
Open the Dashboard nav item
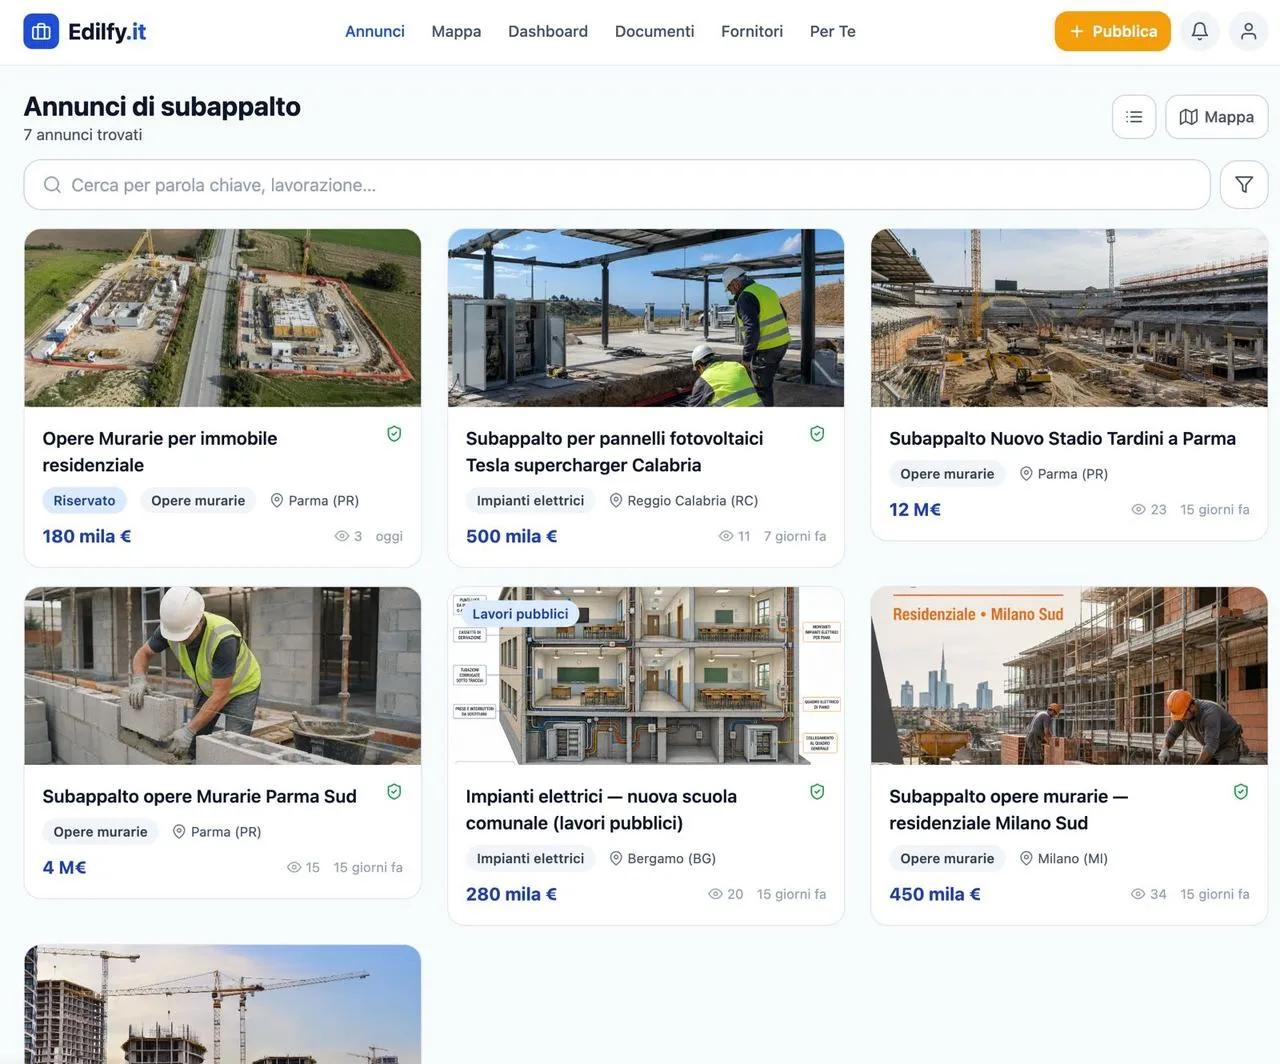coord(548,31)
